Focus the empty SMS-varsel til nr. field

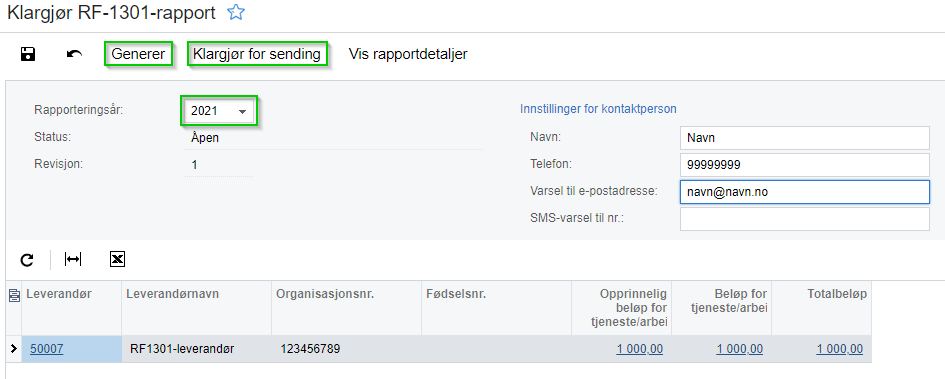[x=805, y=219]
